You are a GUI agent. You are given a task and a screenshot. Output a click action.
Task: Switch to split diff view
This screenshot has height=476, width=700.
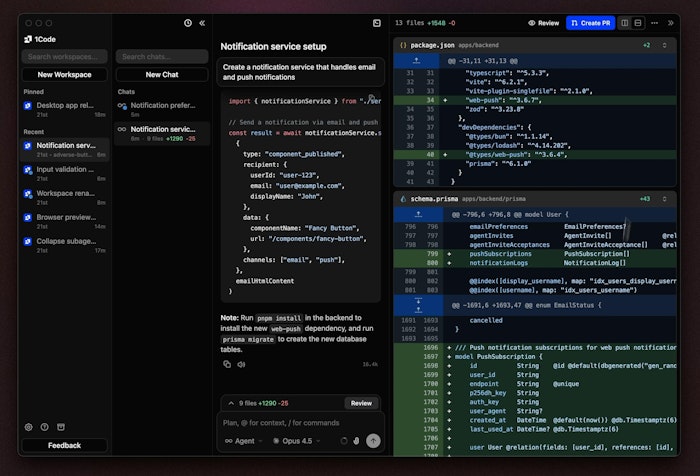point(625,23)
